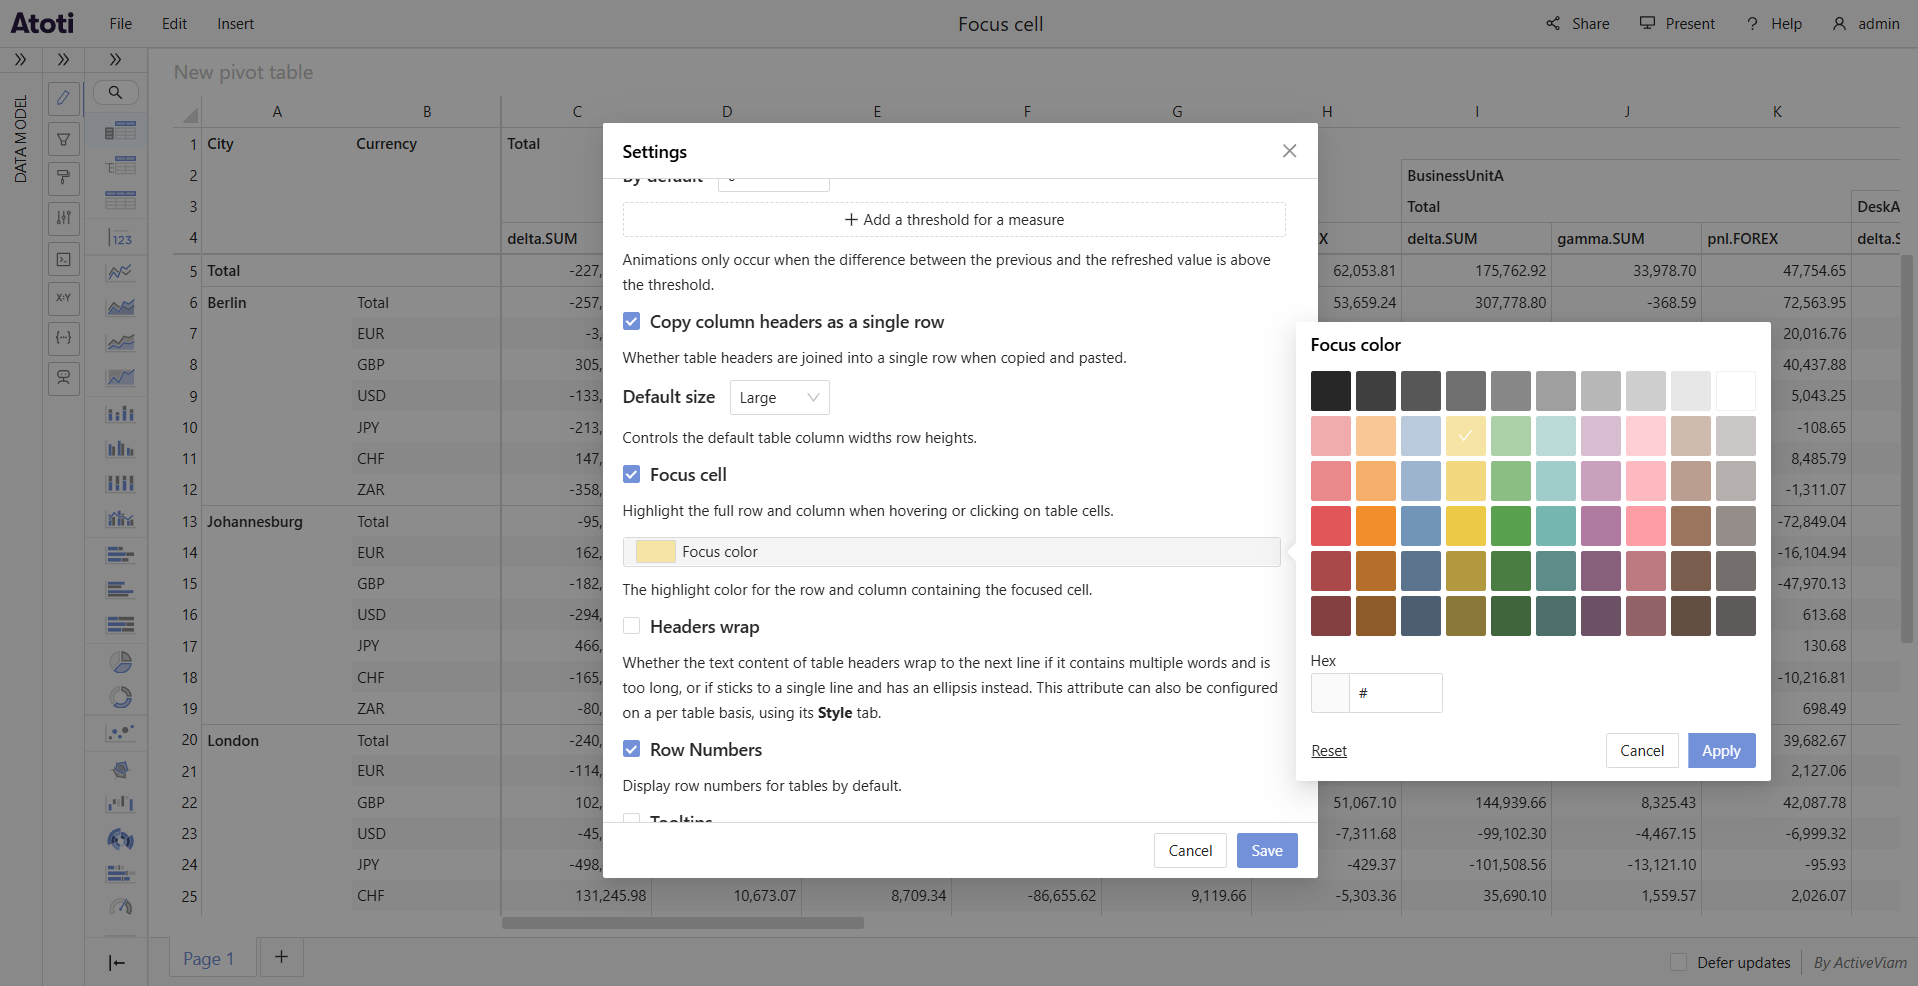This screenshot has height=986, width=1918.
Task: Apply the selected focus color
Action: click(1721, 751)
